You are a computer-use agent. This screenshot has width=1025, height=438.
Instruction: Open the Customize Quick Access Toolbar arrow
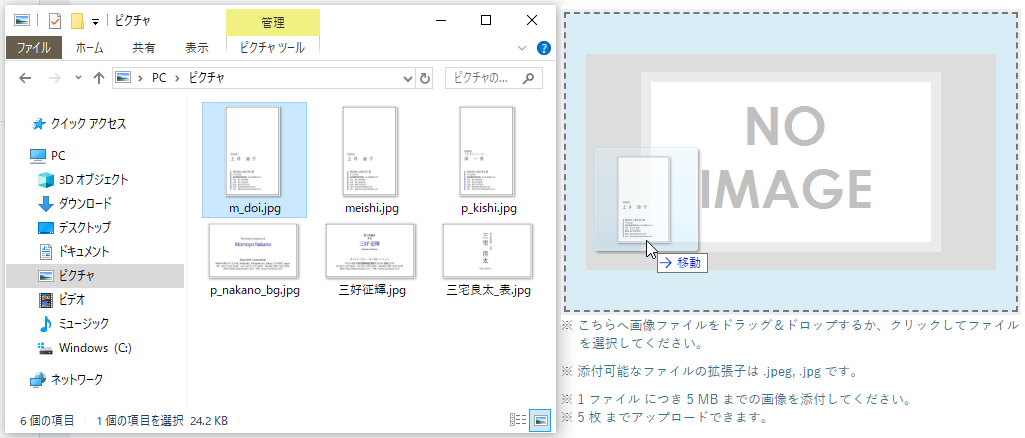click(x=95, y=22)
